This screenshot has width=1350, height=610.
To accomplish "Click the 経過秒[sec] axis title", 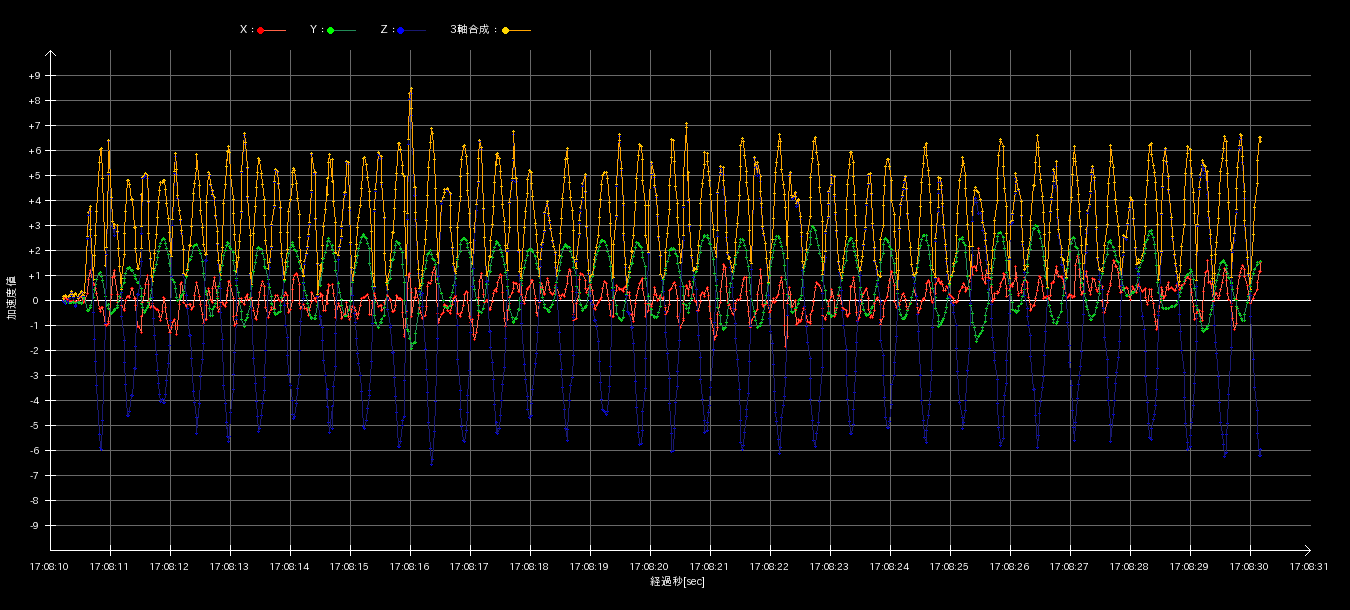I will 677,581.
